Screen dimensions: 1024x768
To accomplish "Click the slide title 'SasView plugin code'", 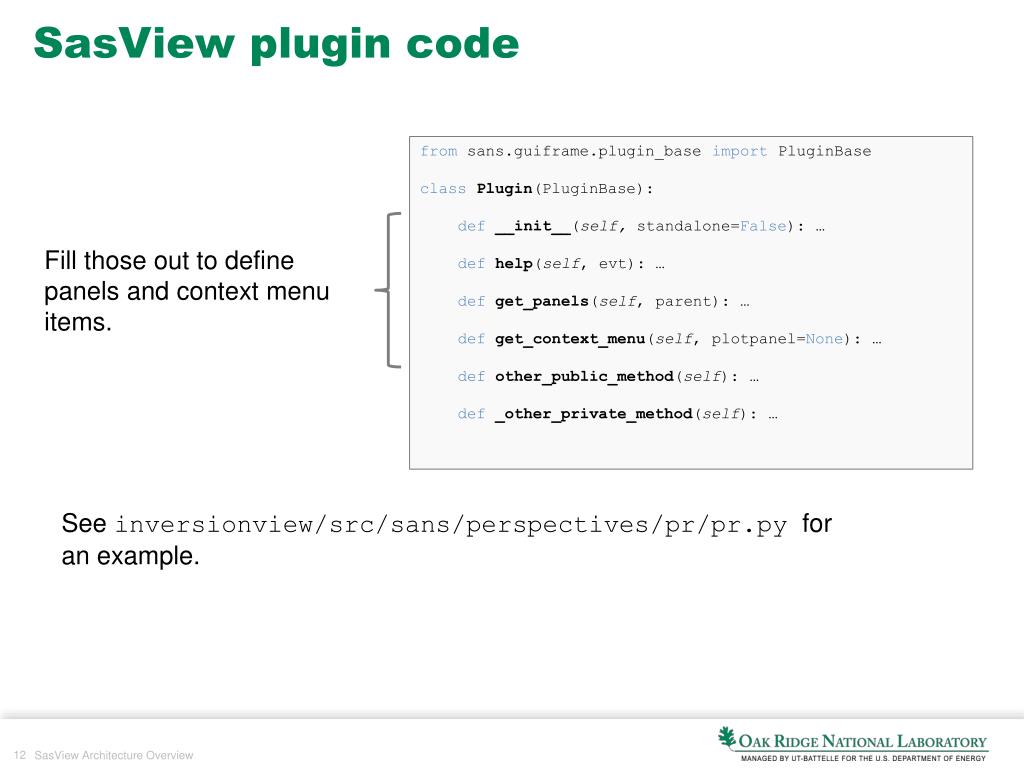I will 276,44.
